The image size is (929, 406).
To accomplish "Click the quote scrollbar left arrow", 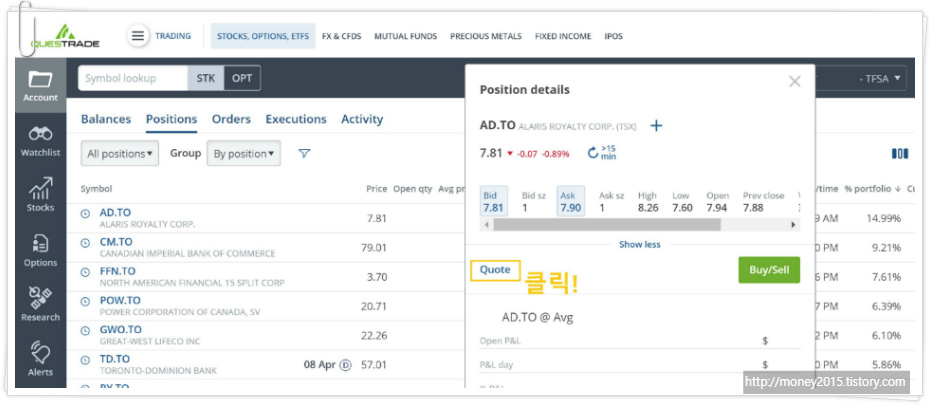I will [x=486, y=225].
